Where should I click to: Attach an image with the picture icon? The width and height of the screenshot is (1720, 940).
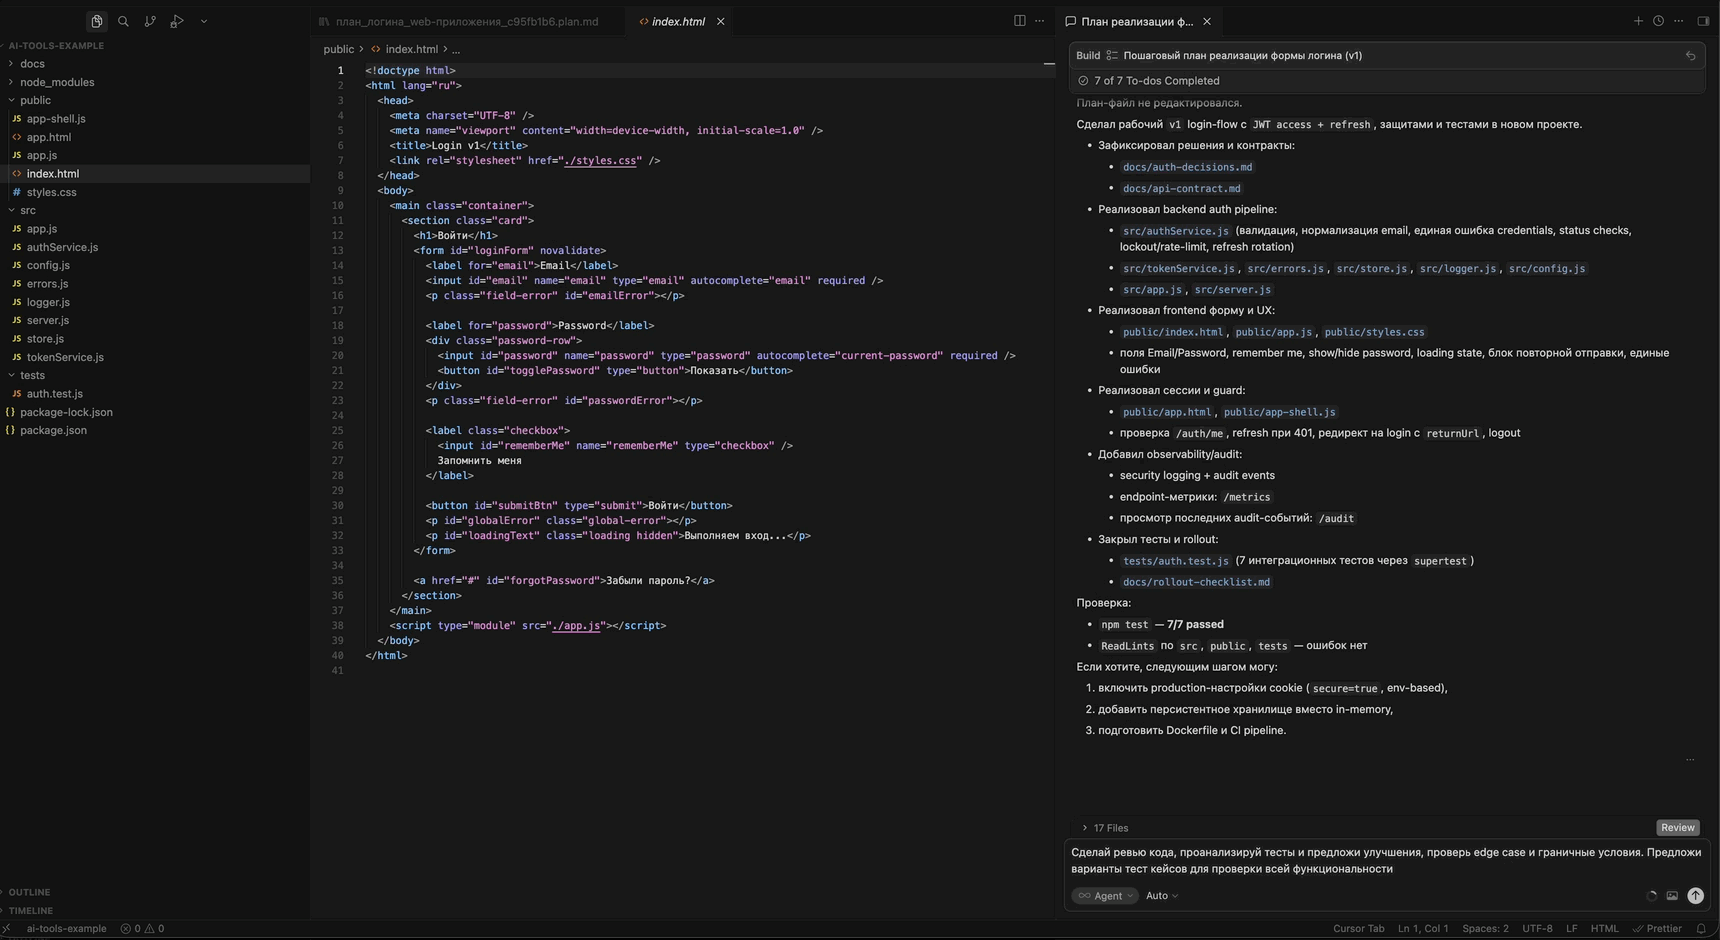point(1672,896)
